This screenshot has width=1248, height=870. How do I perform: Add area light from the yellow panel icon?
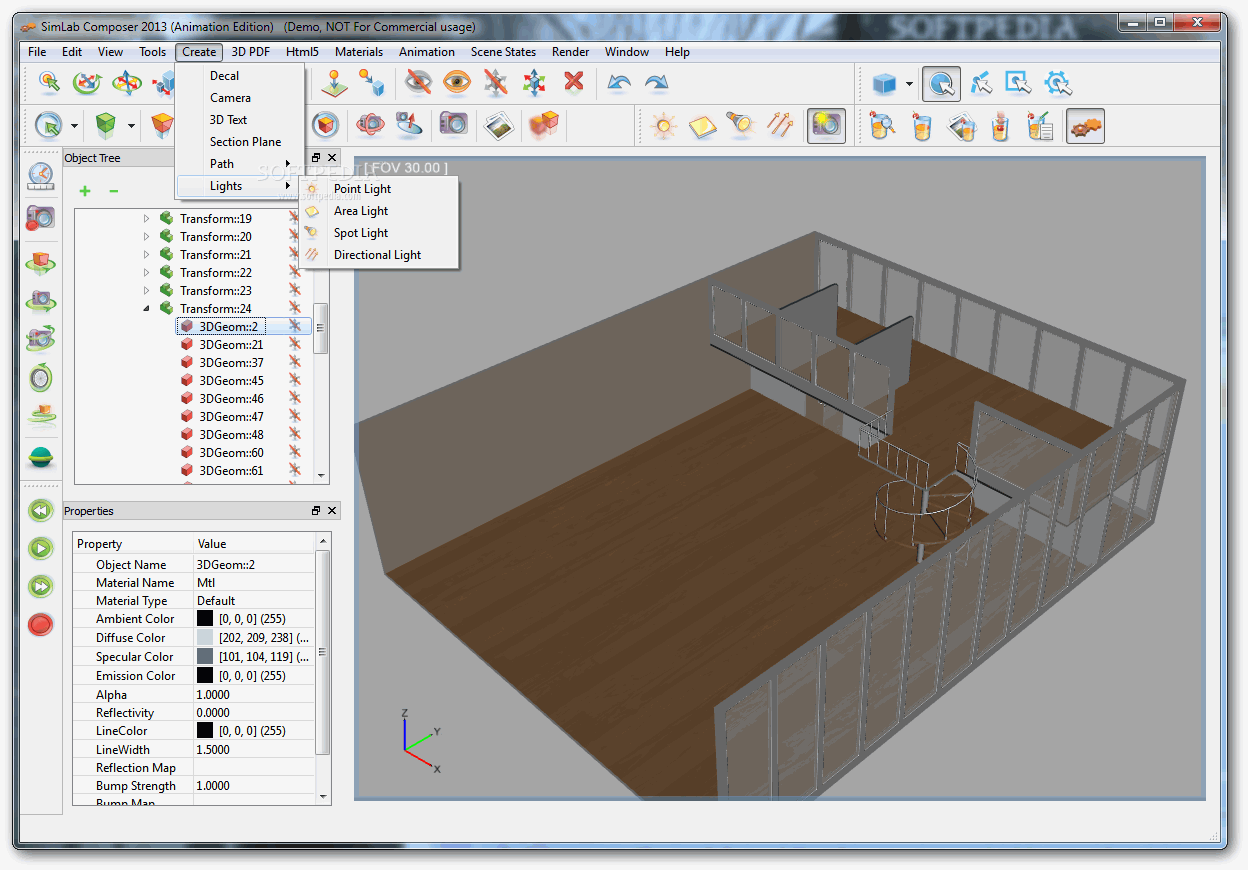click(703, 126)
